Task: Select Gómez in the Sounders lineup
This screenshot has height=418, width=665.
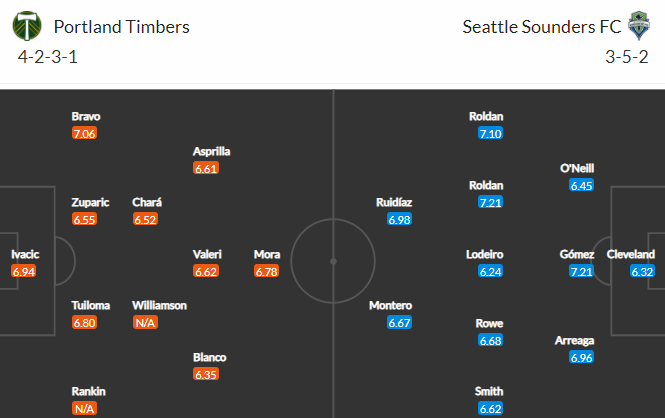Action: [x=576, y=254]
